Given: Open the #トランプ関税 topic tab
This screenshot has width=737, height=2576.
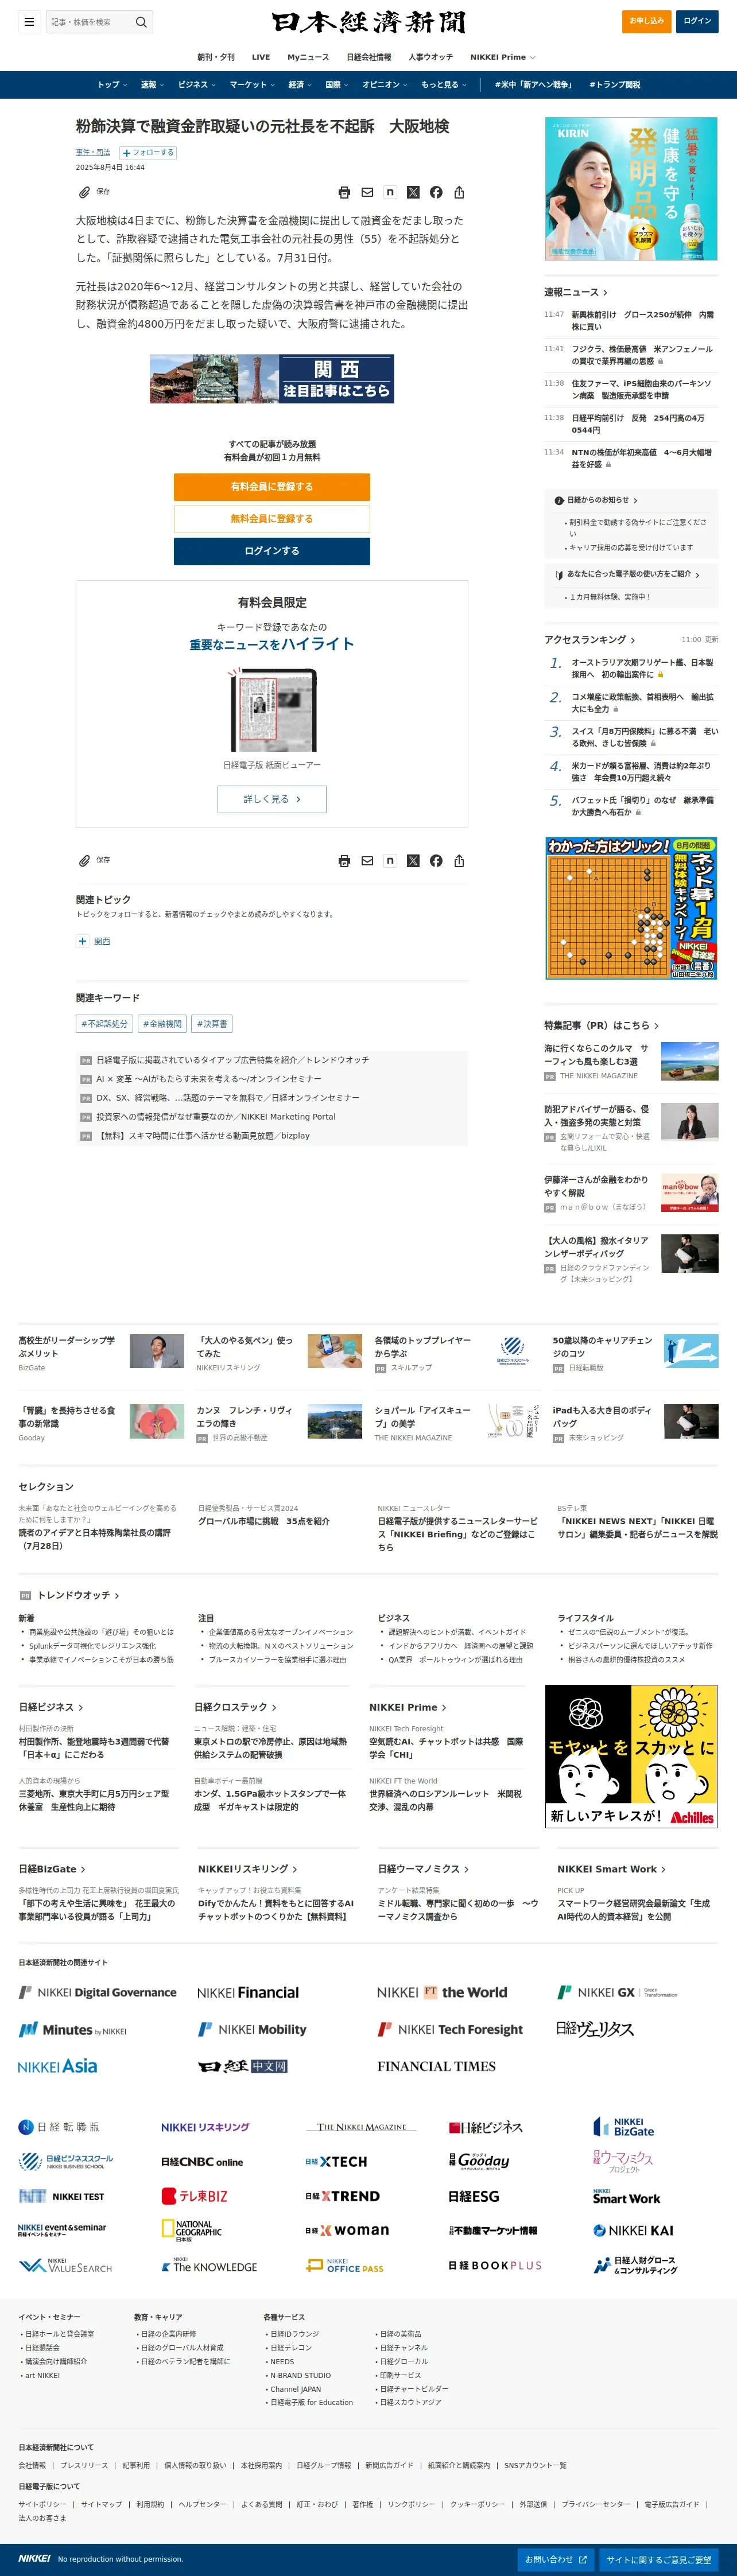Looking at the screenshot, I should tap(615, 85).
